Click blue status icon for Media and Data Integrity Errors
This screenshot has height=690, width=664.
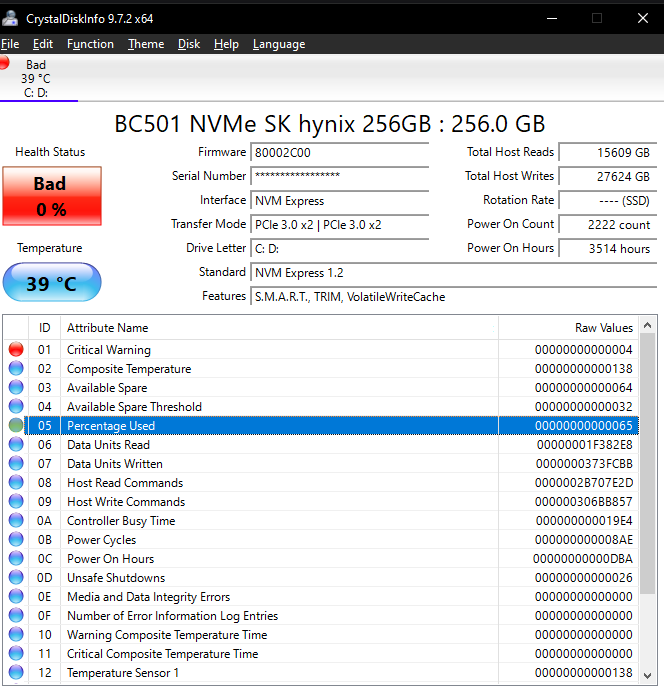16,596
